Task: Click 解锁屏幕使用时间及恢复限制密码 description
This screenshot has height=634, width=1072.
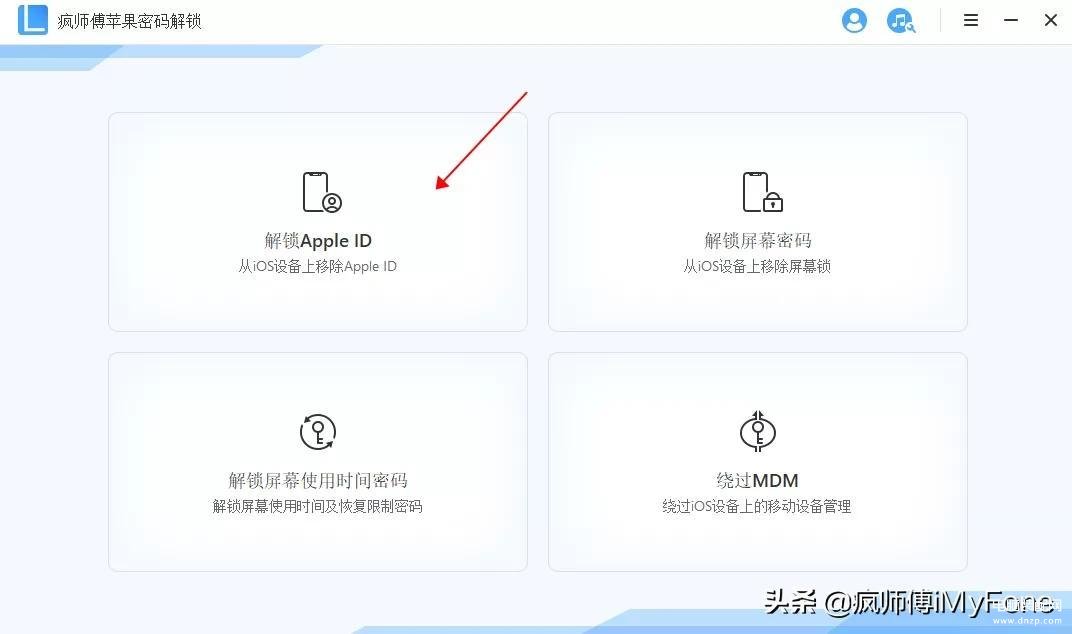Action: [x=318, y=507]
